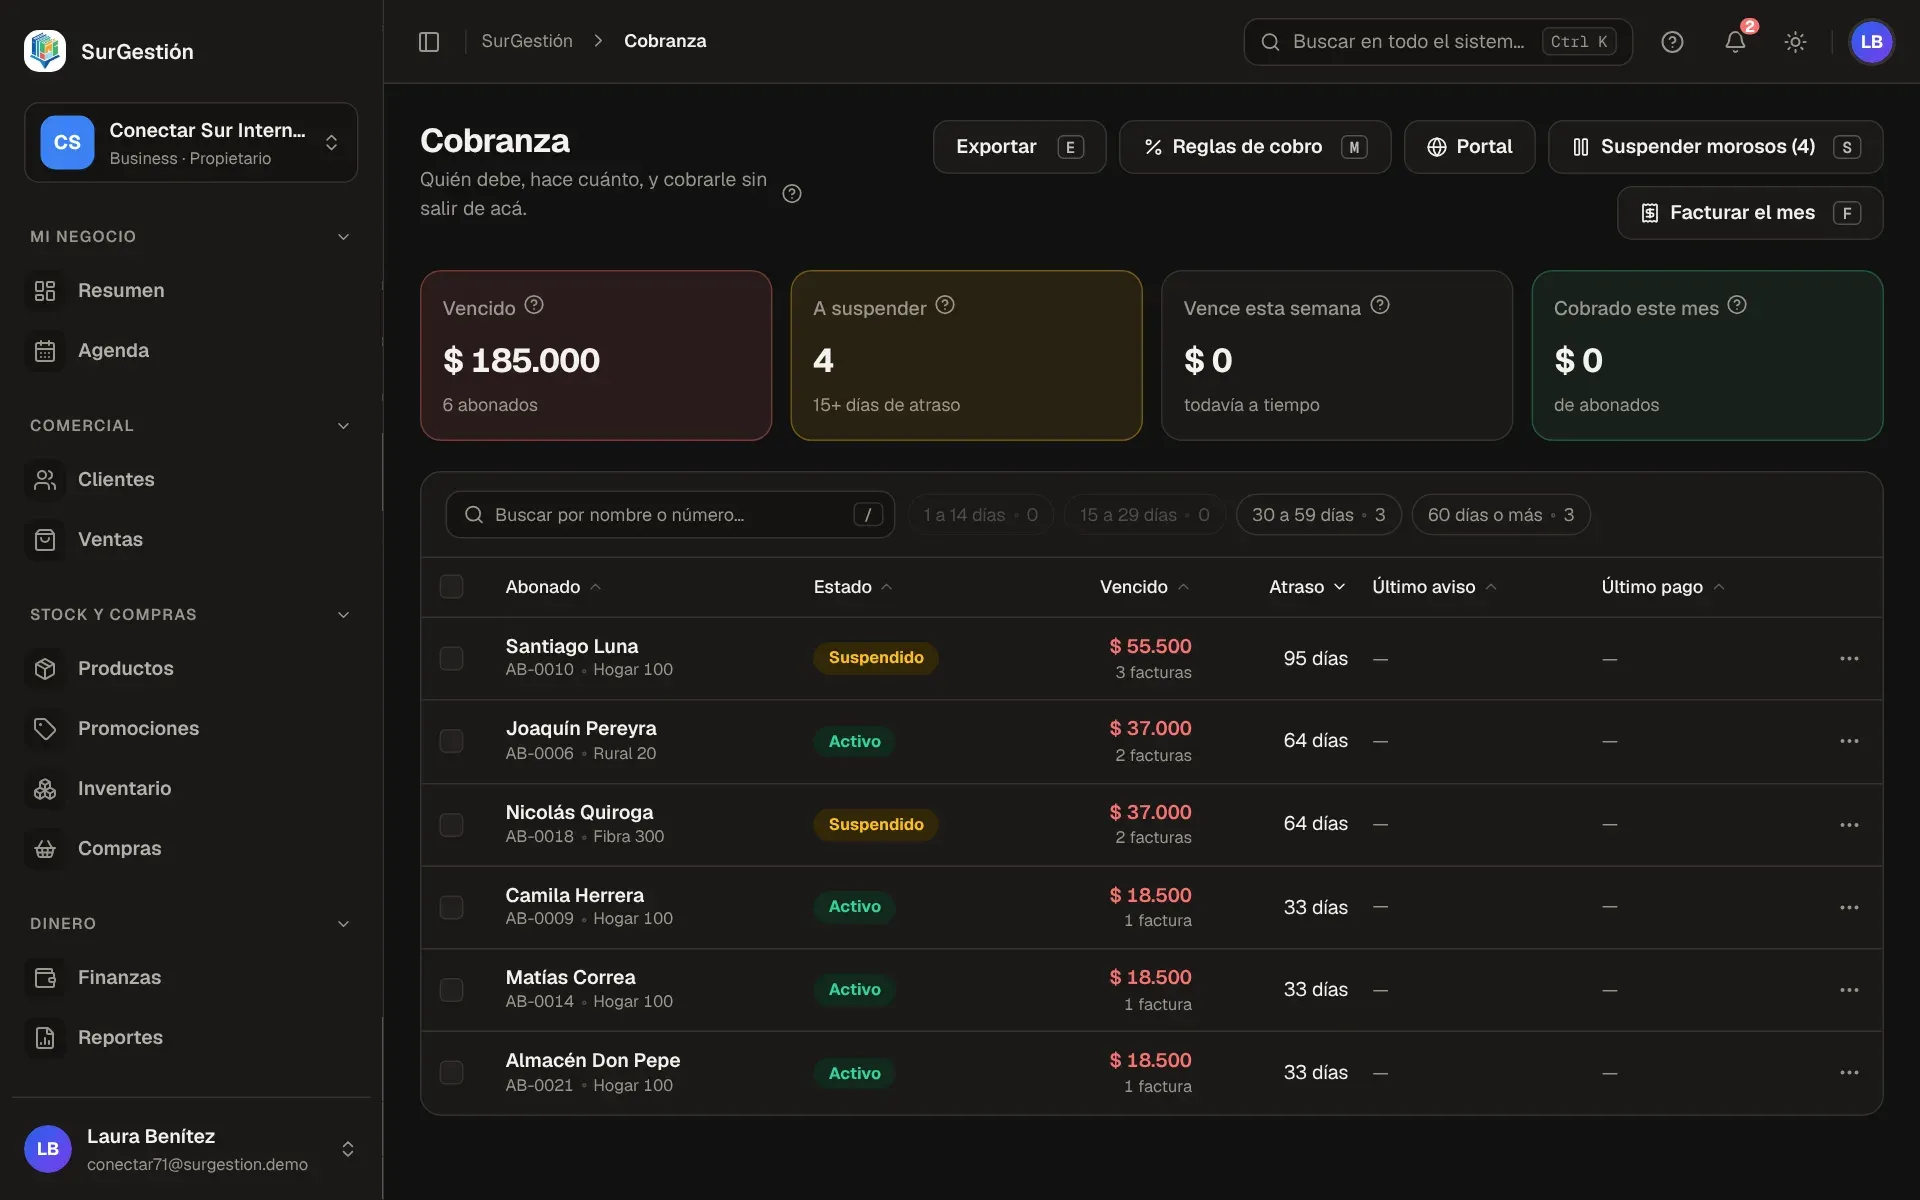Check the Almacén Don Pepe row checkbox

452,1073
